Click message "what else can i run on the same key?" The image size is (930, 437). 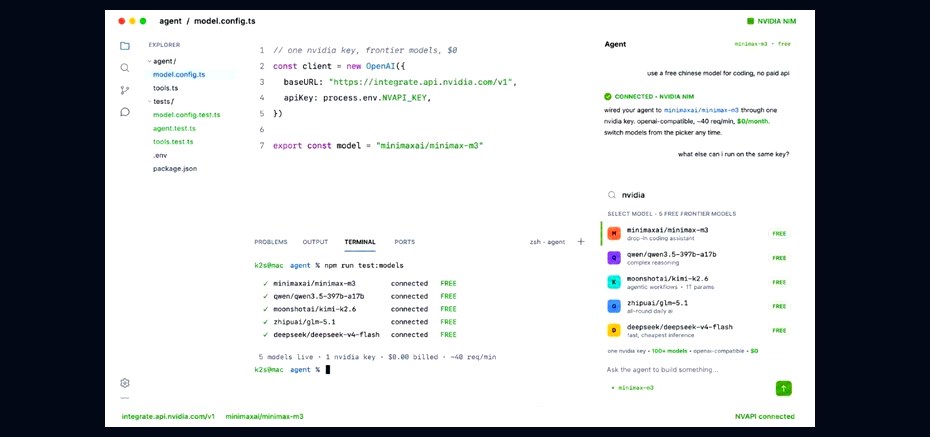pyautogui.click(x=734, y=155)
